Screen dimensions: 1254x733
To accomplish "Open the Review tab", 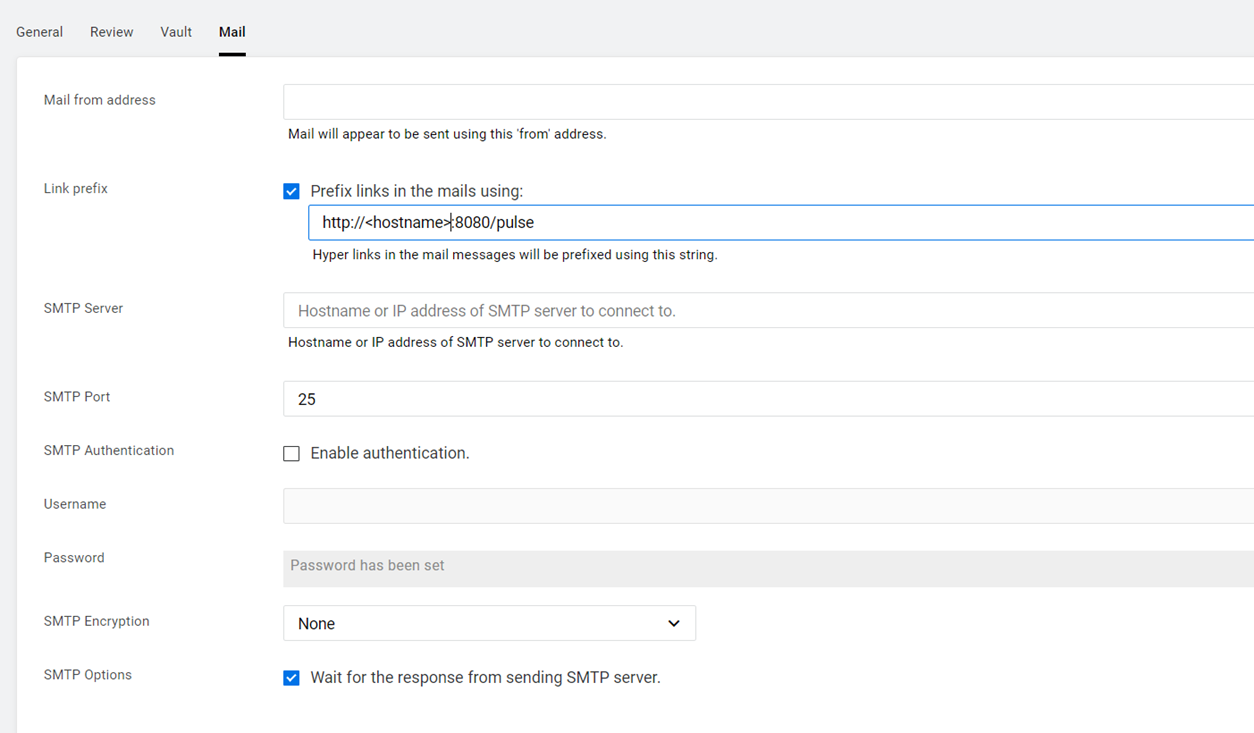I will click(x=111, y=32).
